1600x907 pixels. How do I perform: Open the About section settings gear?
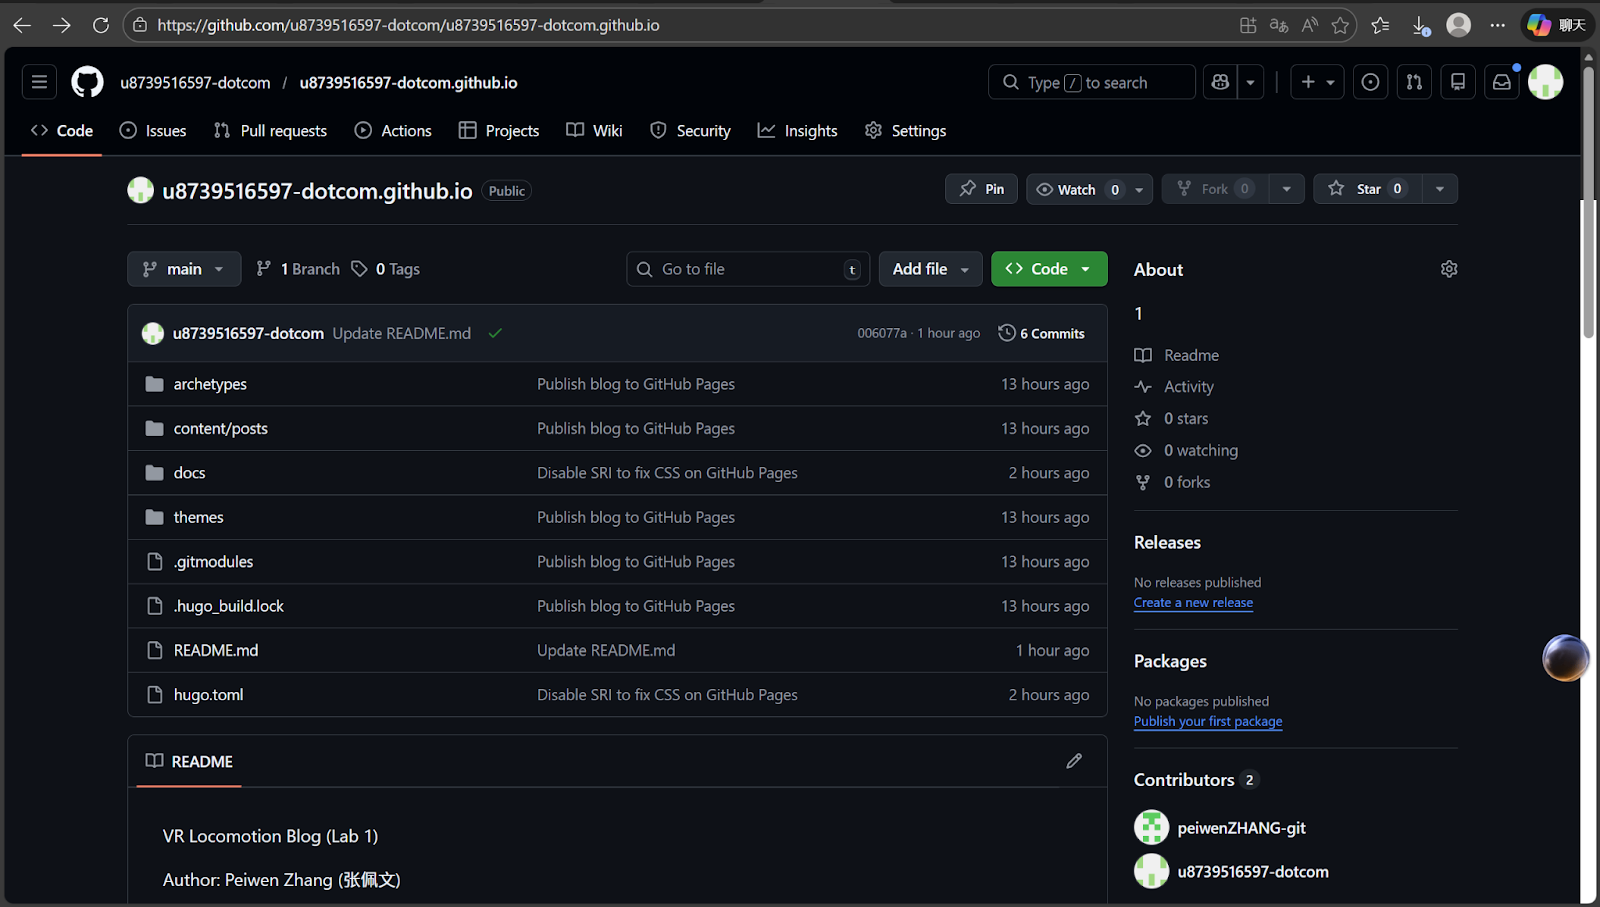click(x=1448, y=269)
